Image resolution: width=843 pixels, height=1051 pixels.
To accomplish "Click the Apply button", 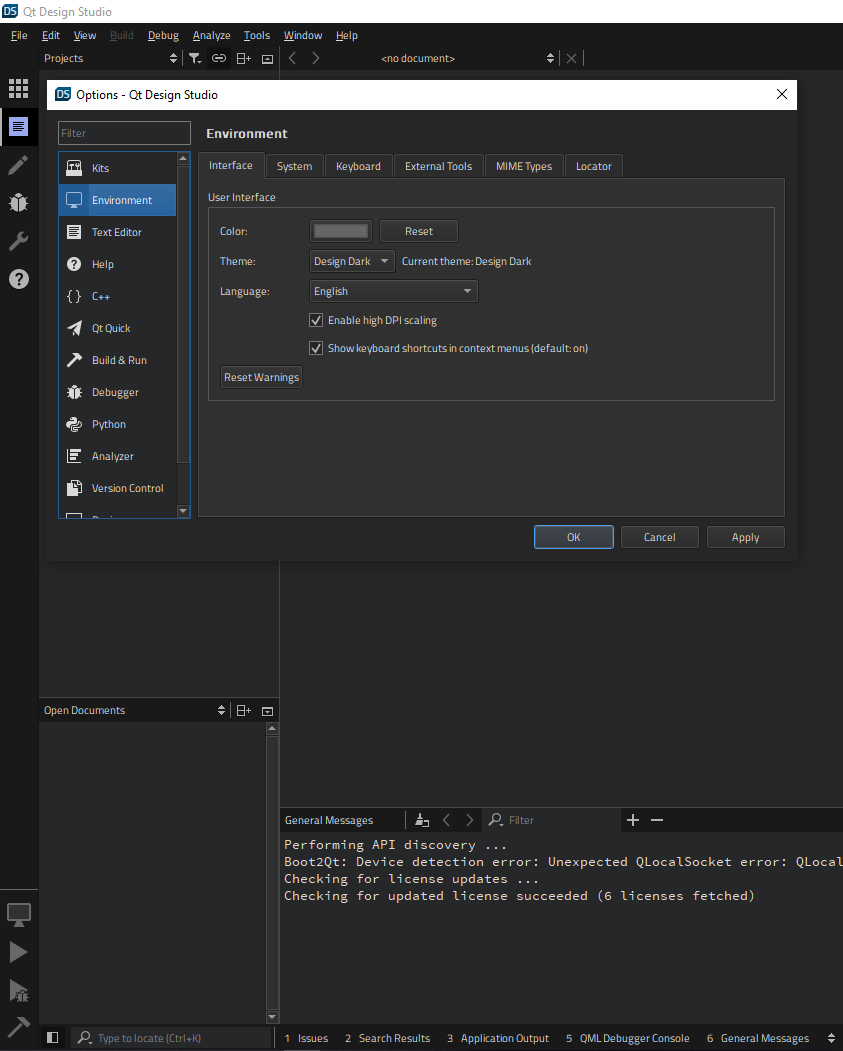I will tap(745, 538).
